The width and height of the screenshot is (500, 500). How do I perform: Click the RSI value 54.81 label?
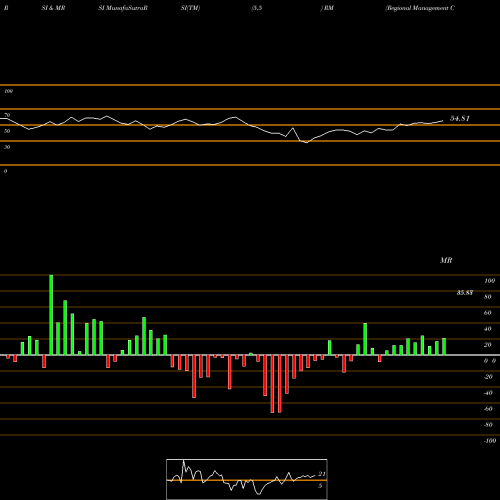coord(460,118)
